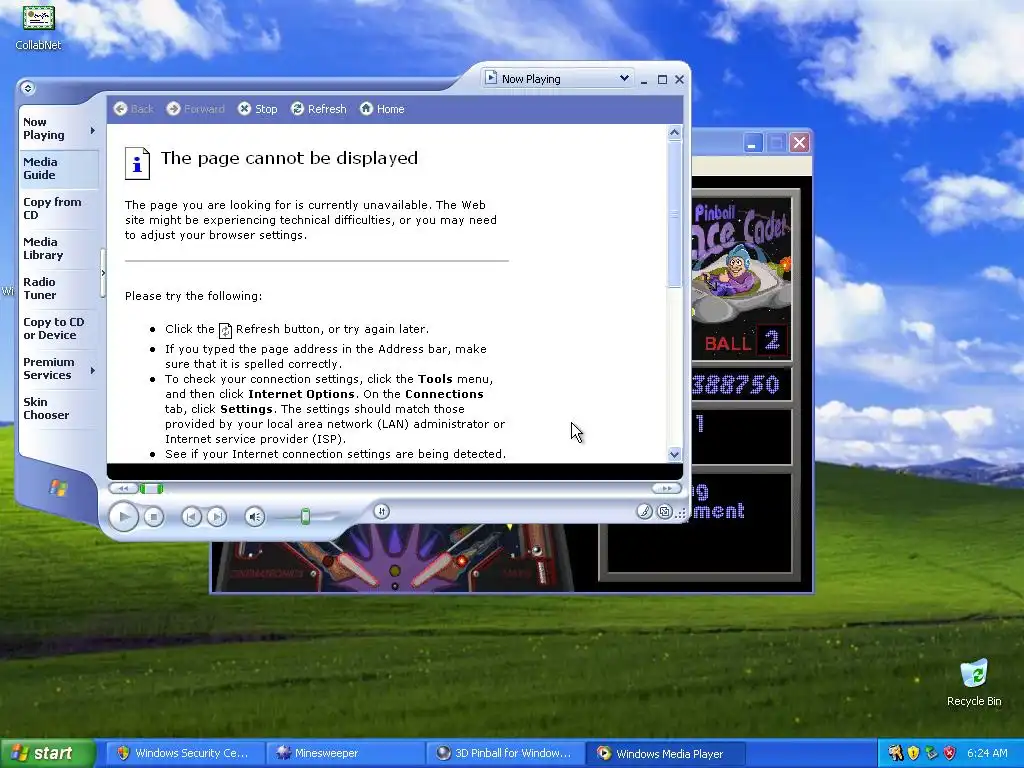The image size is (1024, 768).
Task: Click the red shield alert tray icon
Action: pyautogui.click(x=950, y=753)
